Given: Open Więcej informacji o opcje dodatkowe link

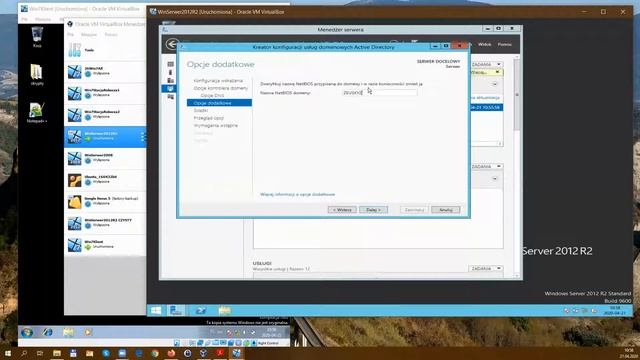Looking at the screenshot, I should click(298, 194).
